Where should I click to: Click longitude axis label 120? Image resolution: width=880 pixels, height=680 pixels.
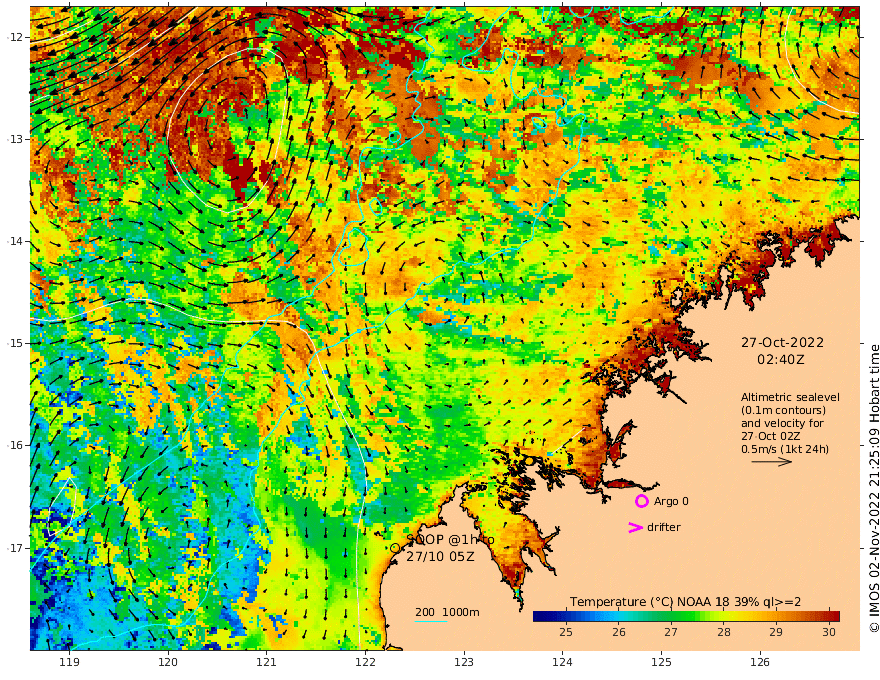coord(168,662)
